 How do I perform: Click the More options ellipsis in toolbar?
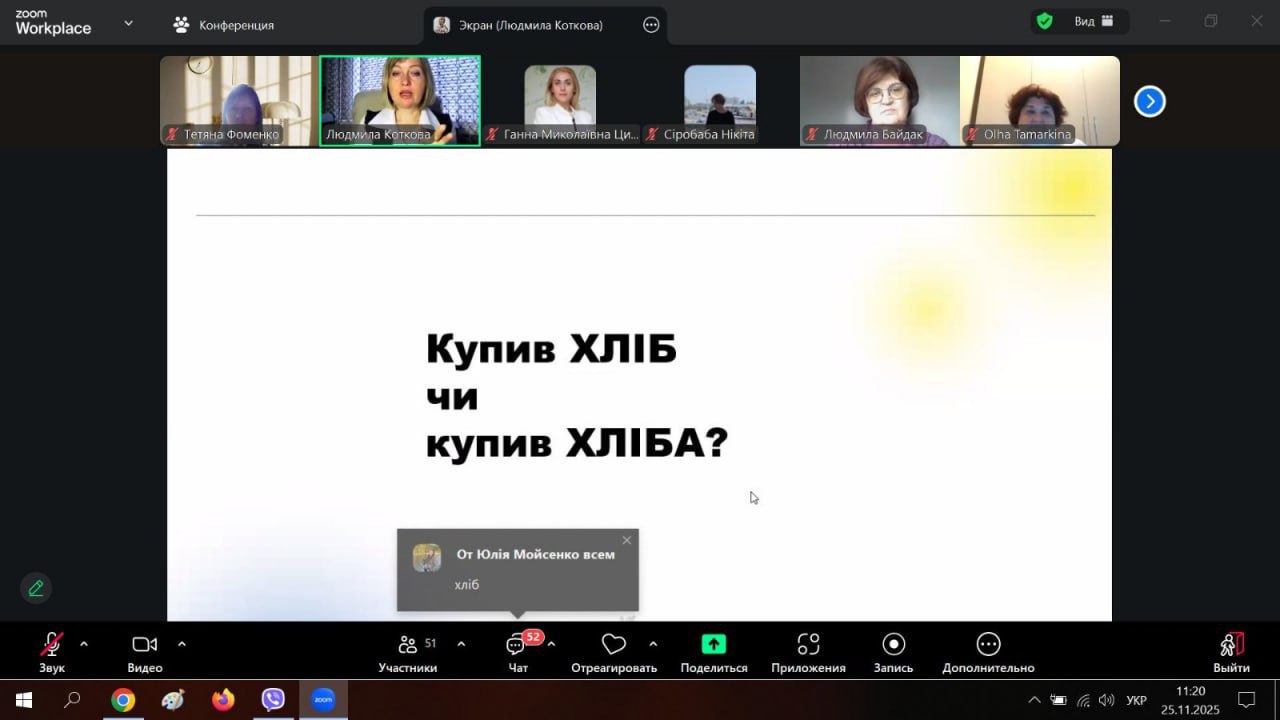(x=988, y=644)
